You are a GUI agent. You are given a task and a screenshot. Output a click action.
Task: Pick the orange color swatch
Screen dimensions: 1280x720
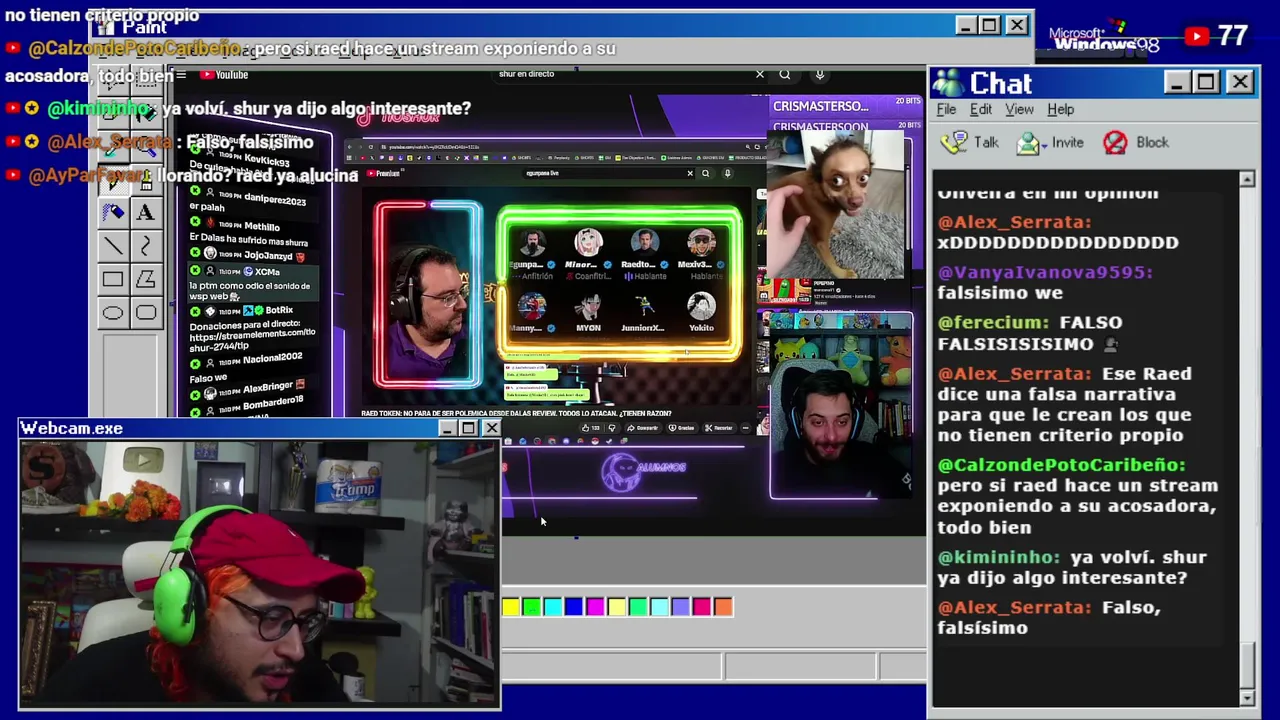pos(723,606)
